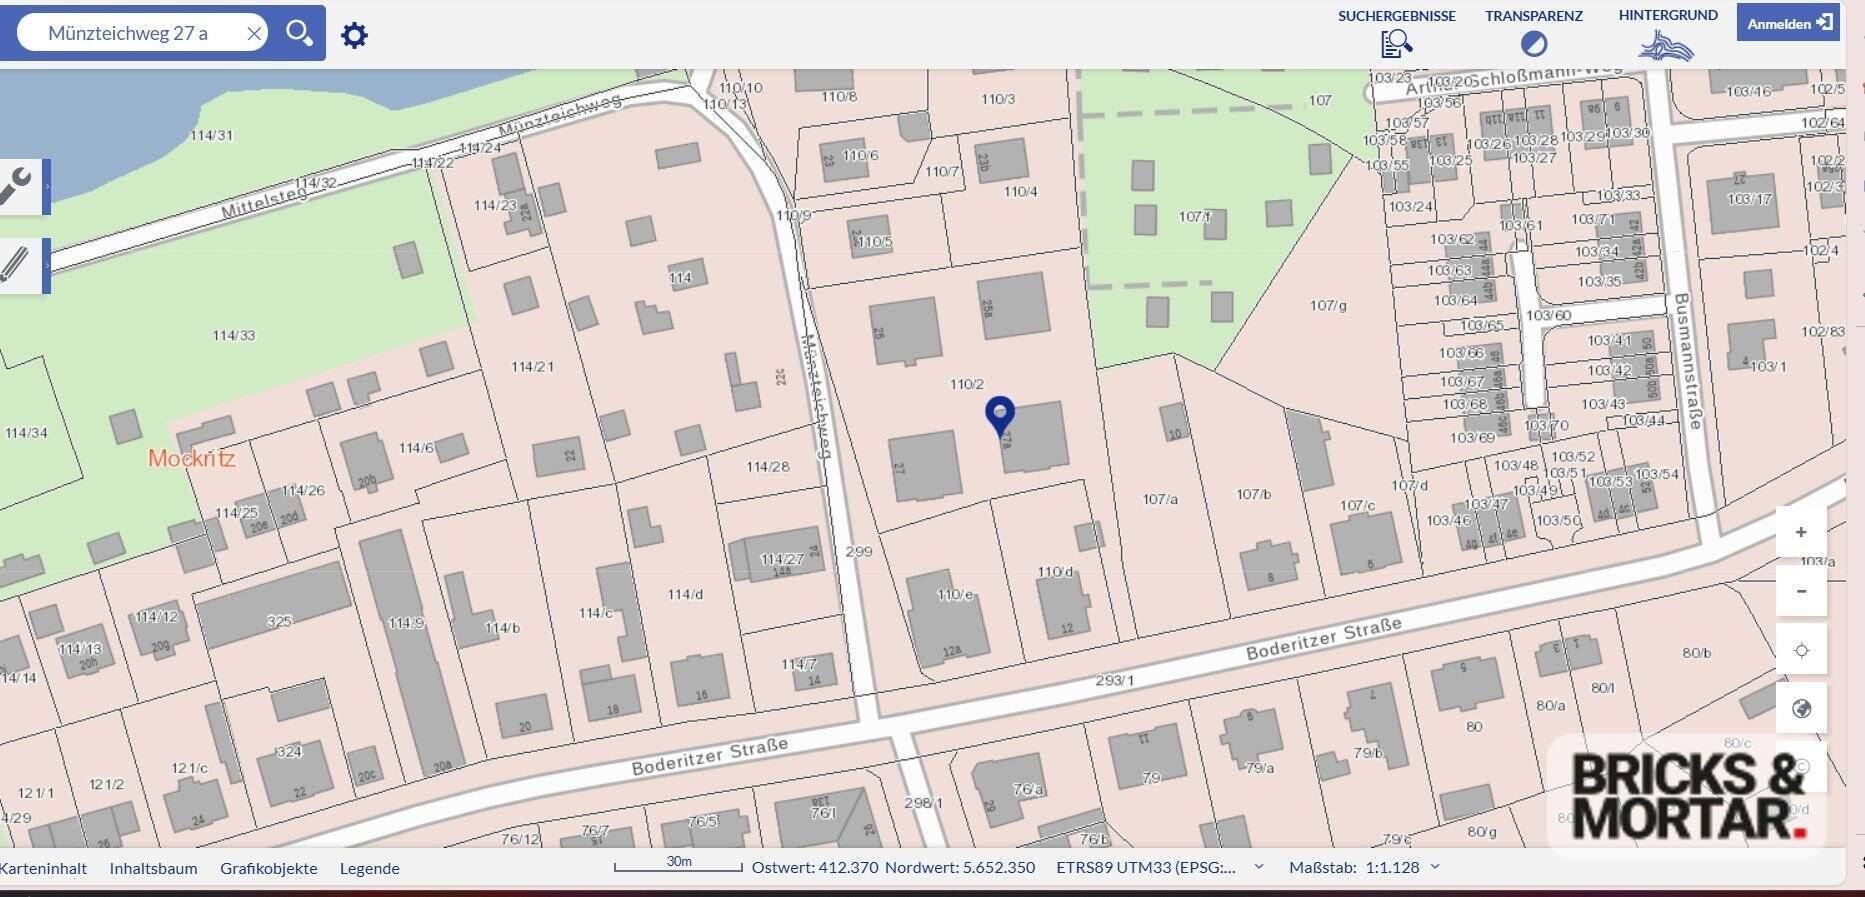The height and width of the screenshot is (897, 1865).
Task: Zoom out with the minus button
Action: click(1801, 591)
